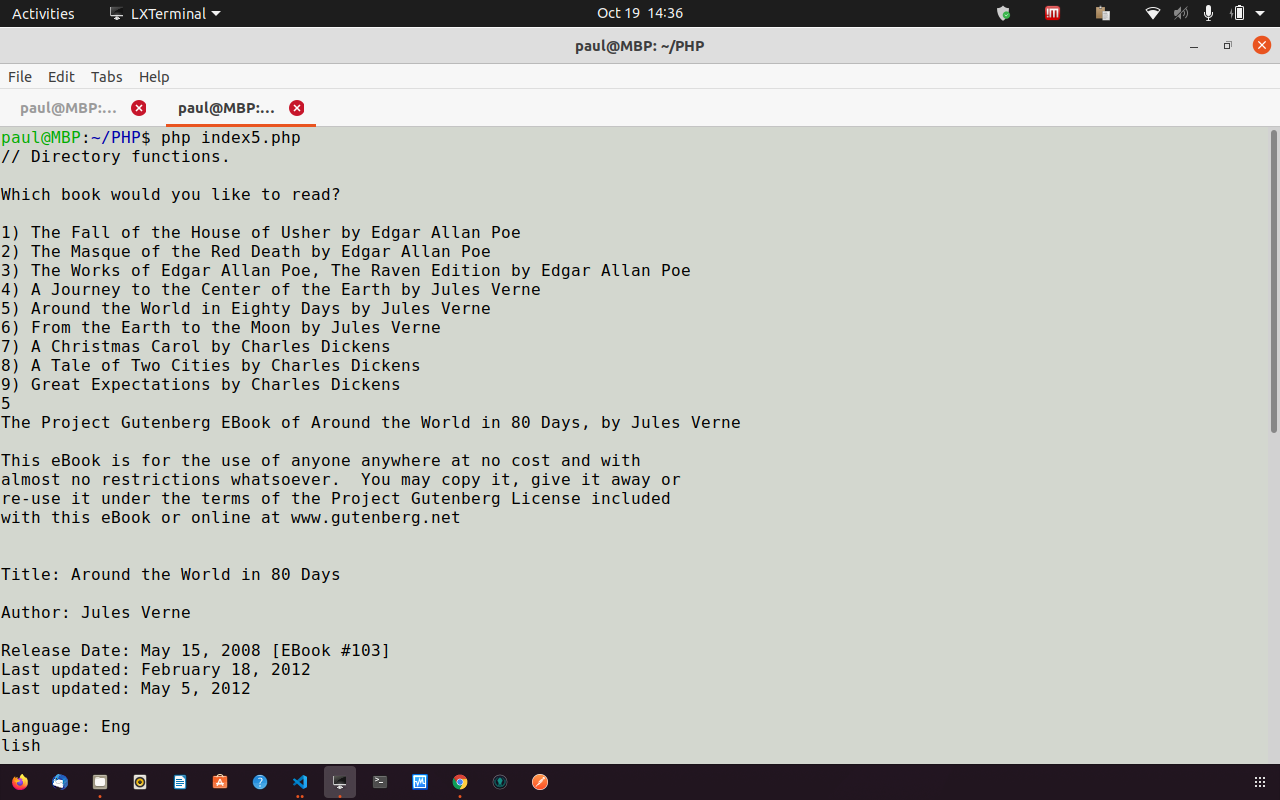Image resolution: width=1280 pixels, height=800 pixels.
Task: Open the Help icon in the dock
Action: click(260, 782)
